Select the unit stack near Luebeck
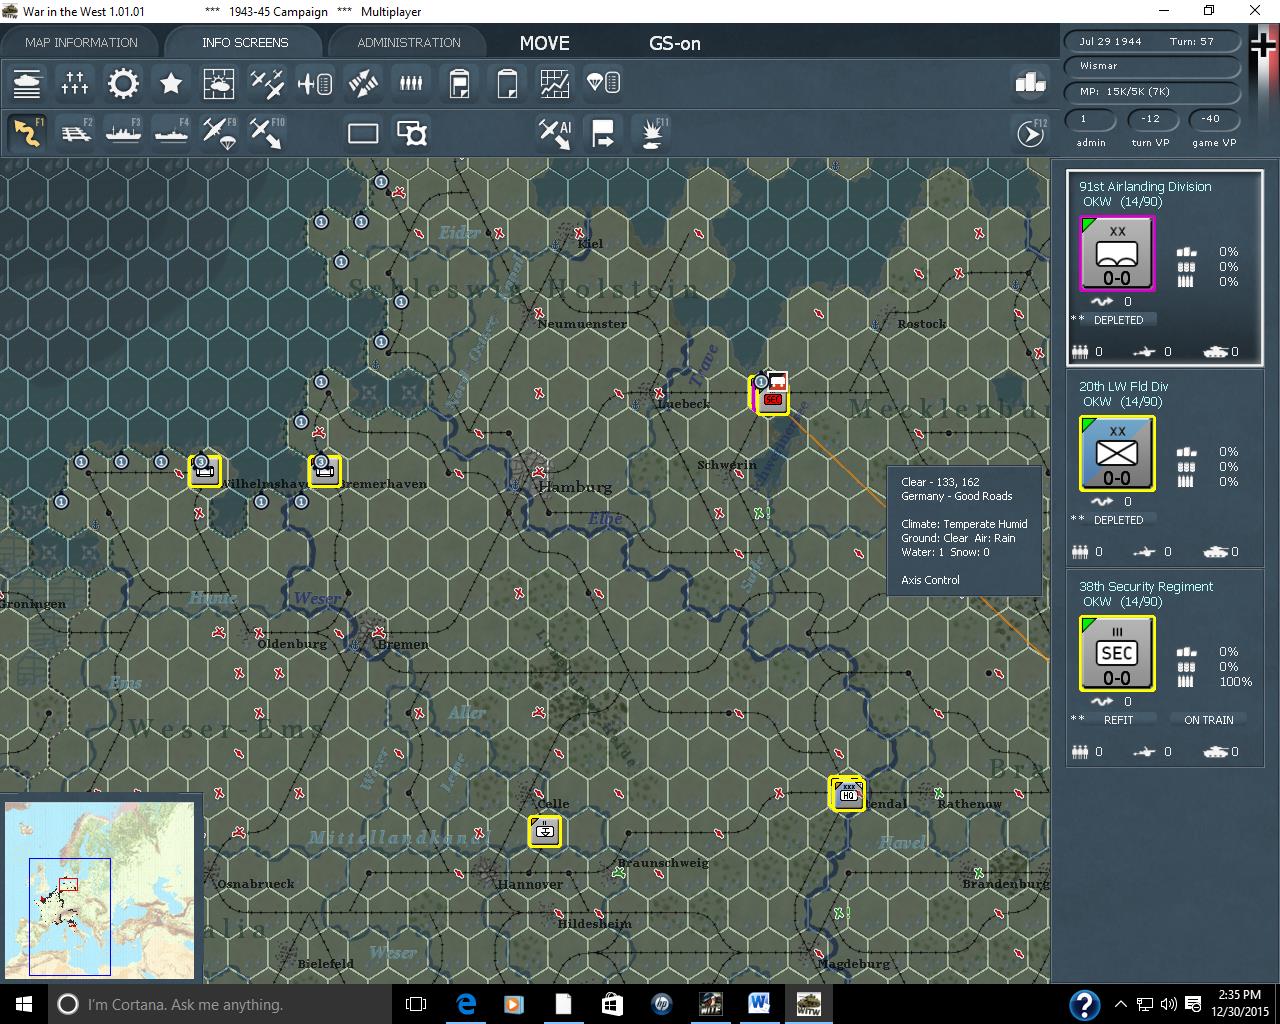 771,396
